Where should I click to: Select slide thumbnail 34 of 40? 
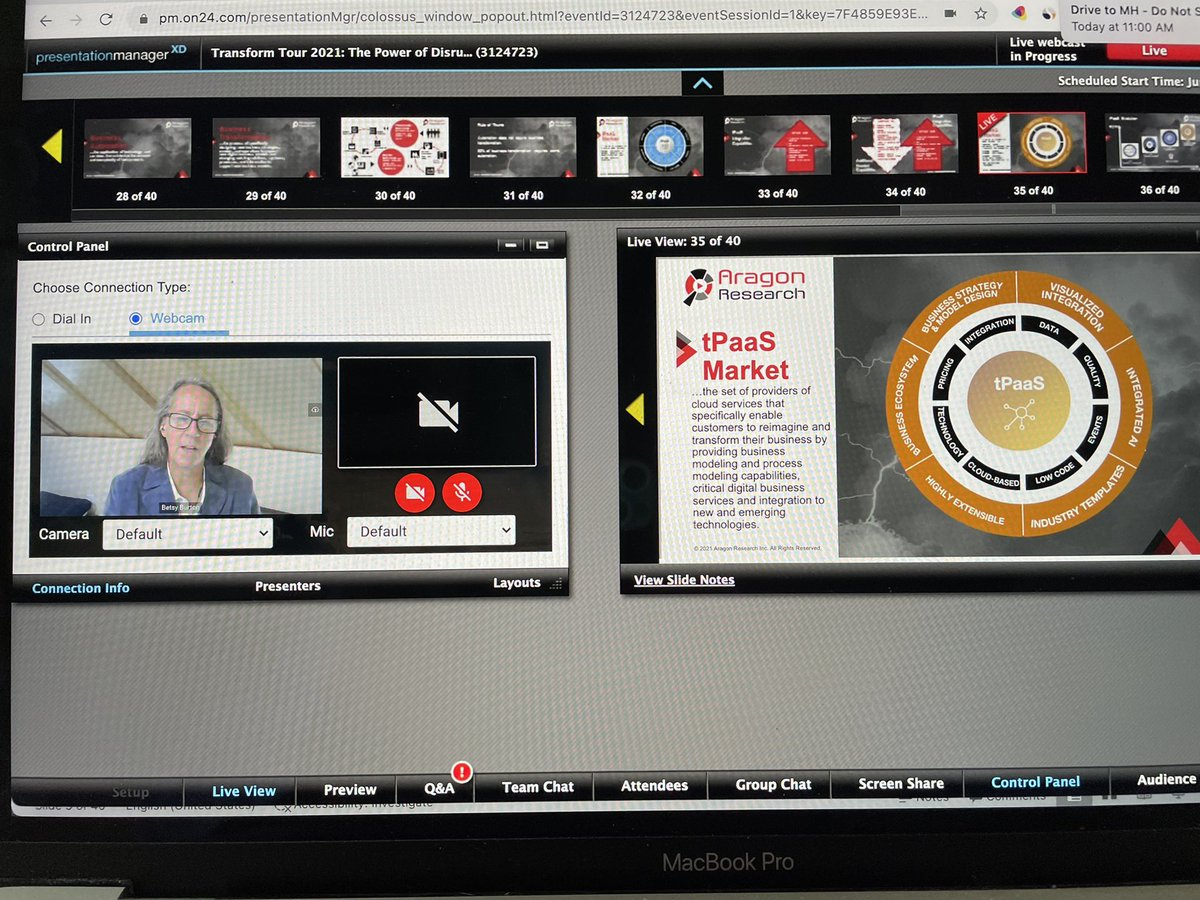pyautogui.click(x=905, y=146)
